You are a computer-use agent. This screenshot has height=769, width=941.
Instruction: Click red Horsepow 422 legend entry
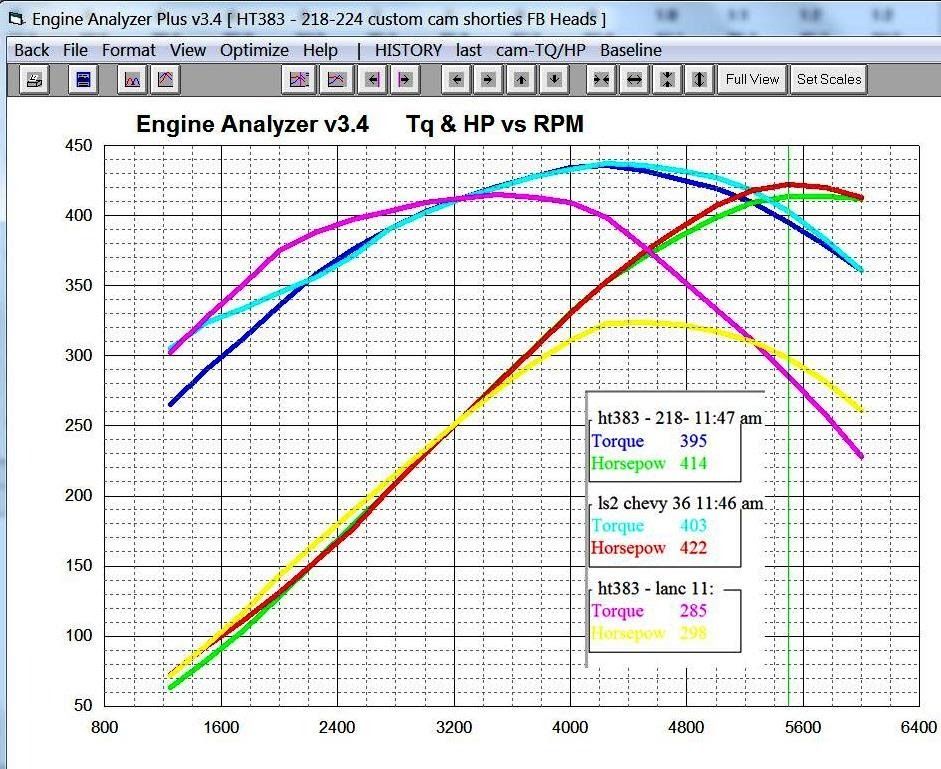(x=649, y=548)
